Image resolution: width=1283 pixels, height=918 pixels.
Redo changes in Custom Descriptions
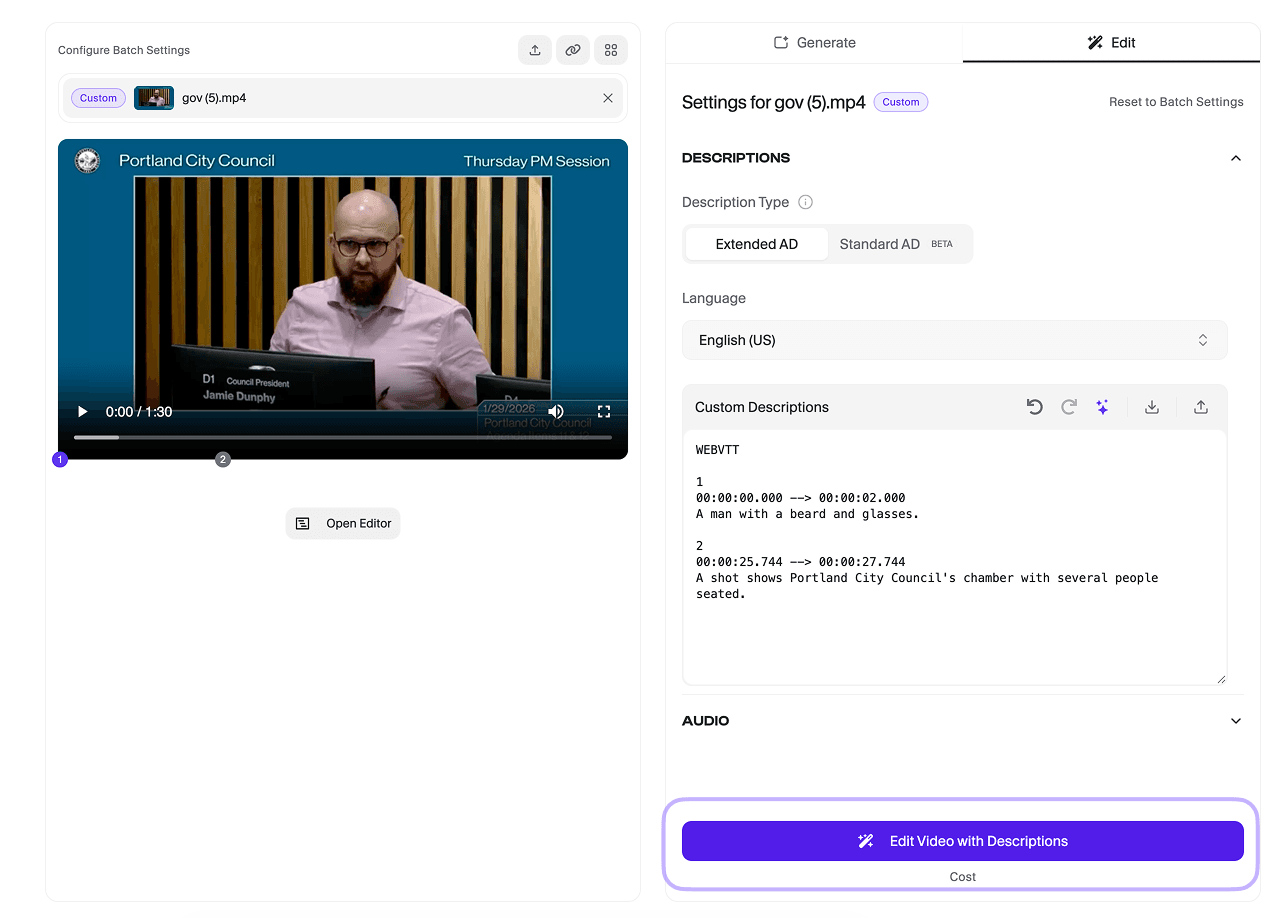click(1068, 407)
